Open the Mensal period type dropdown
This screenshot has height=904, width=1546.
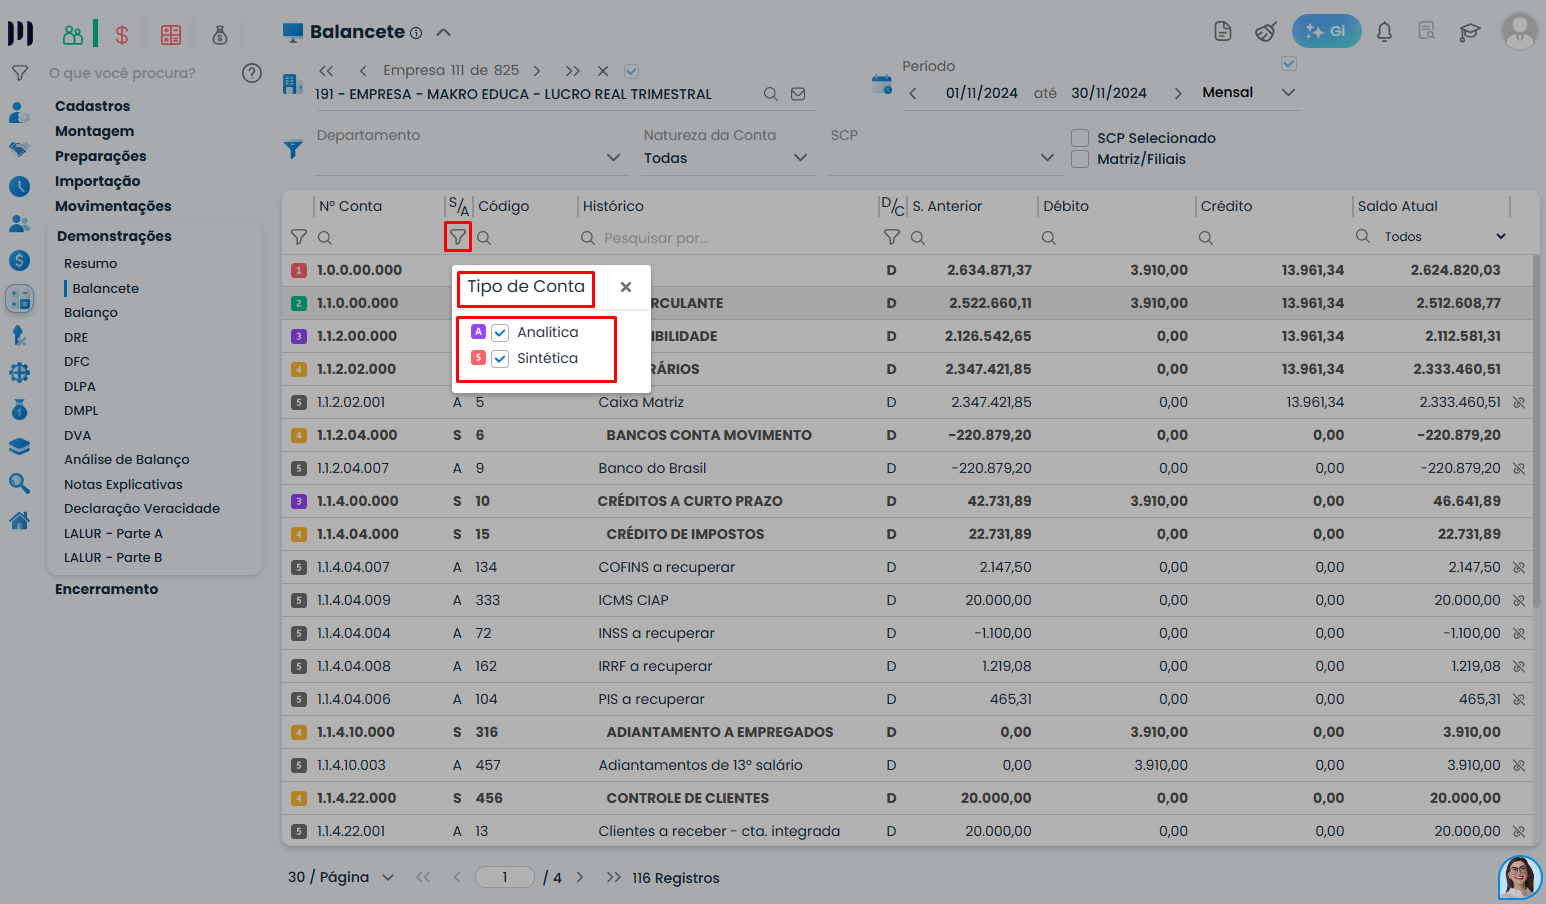point(1288,93)
